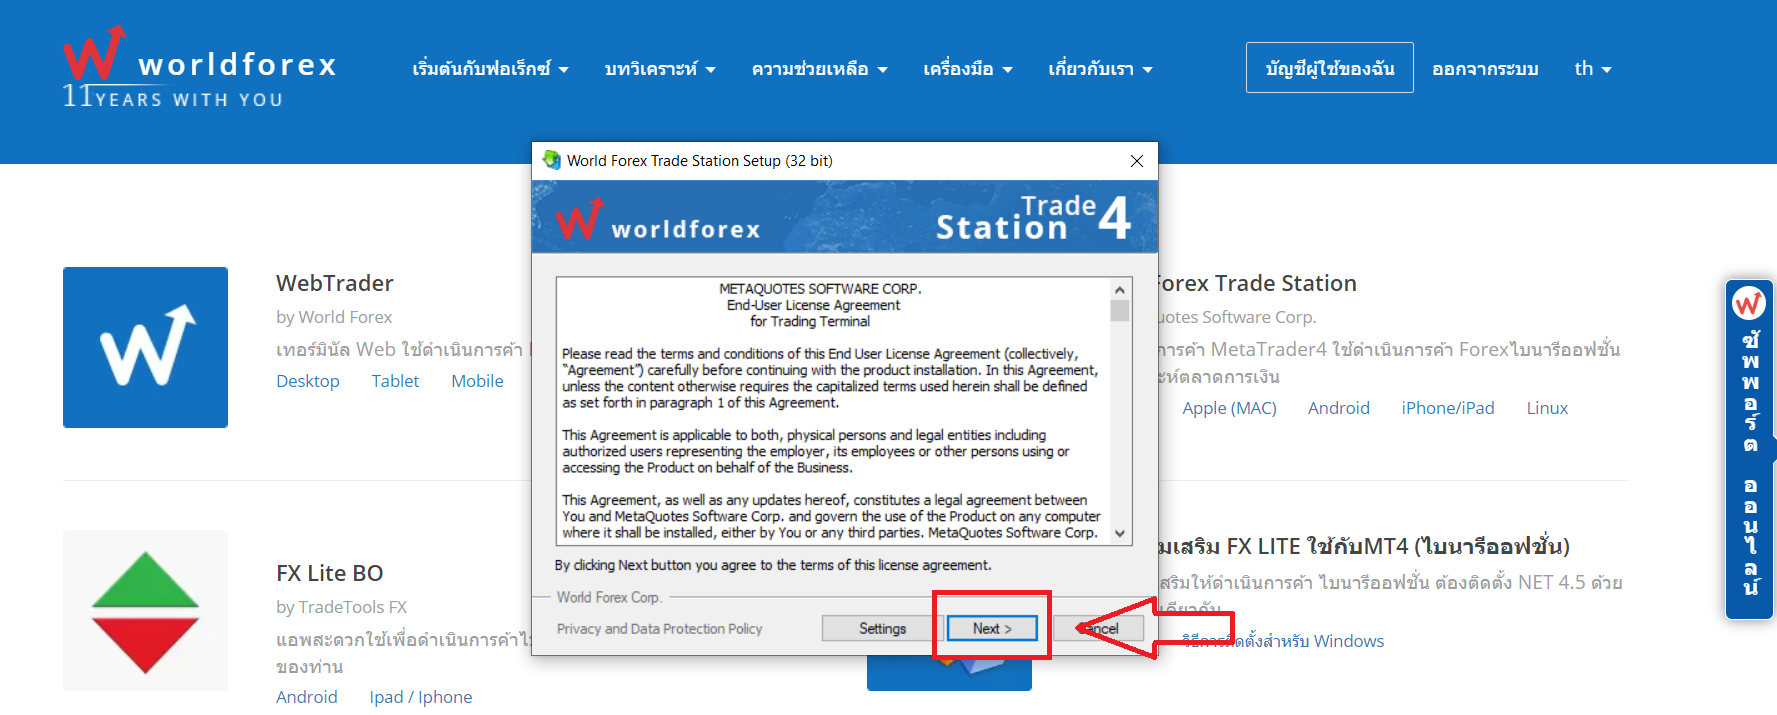
Task: Click the 'By clicking Next button you agree' text
Action: [x=773, y=565]
